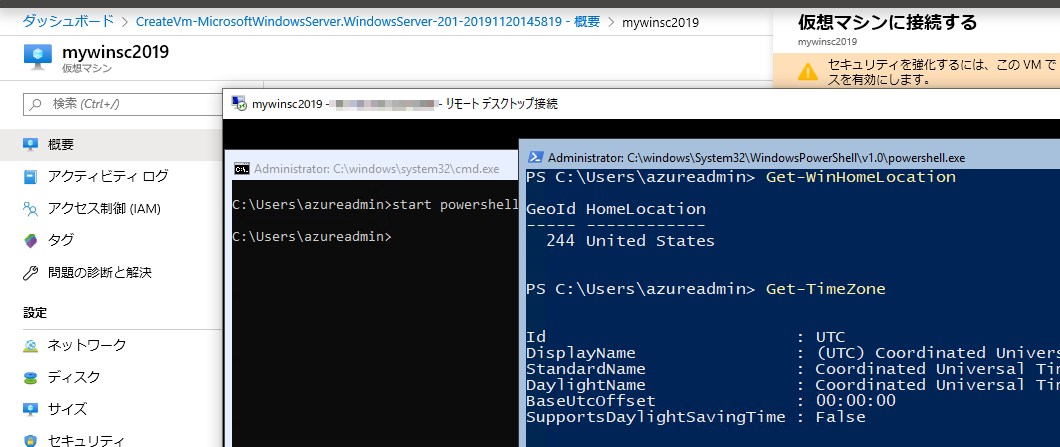
Task: Click the cmd.exe window title icon
Action: point(241,169)
